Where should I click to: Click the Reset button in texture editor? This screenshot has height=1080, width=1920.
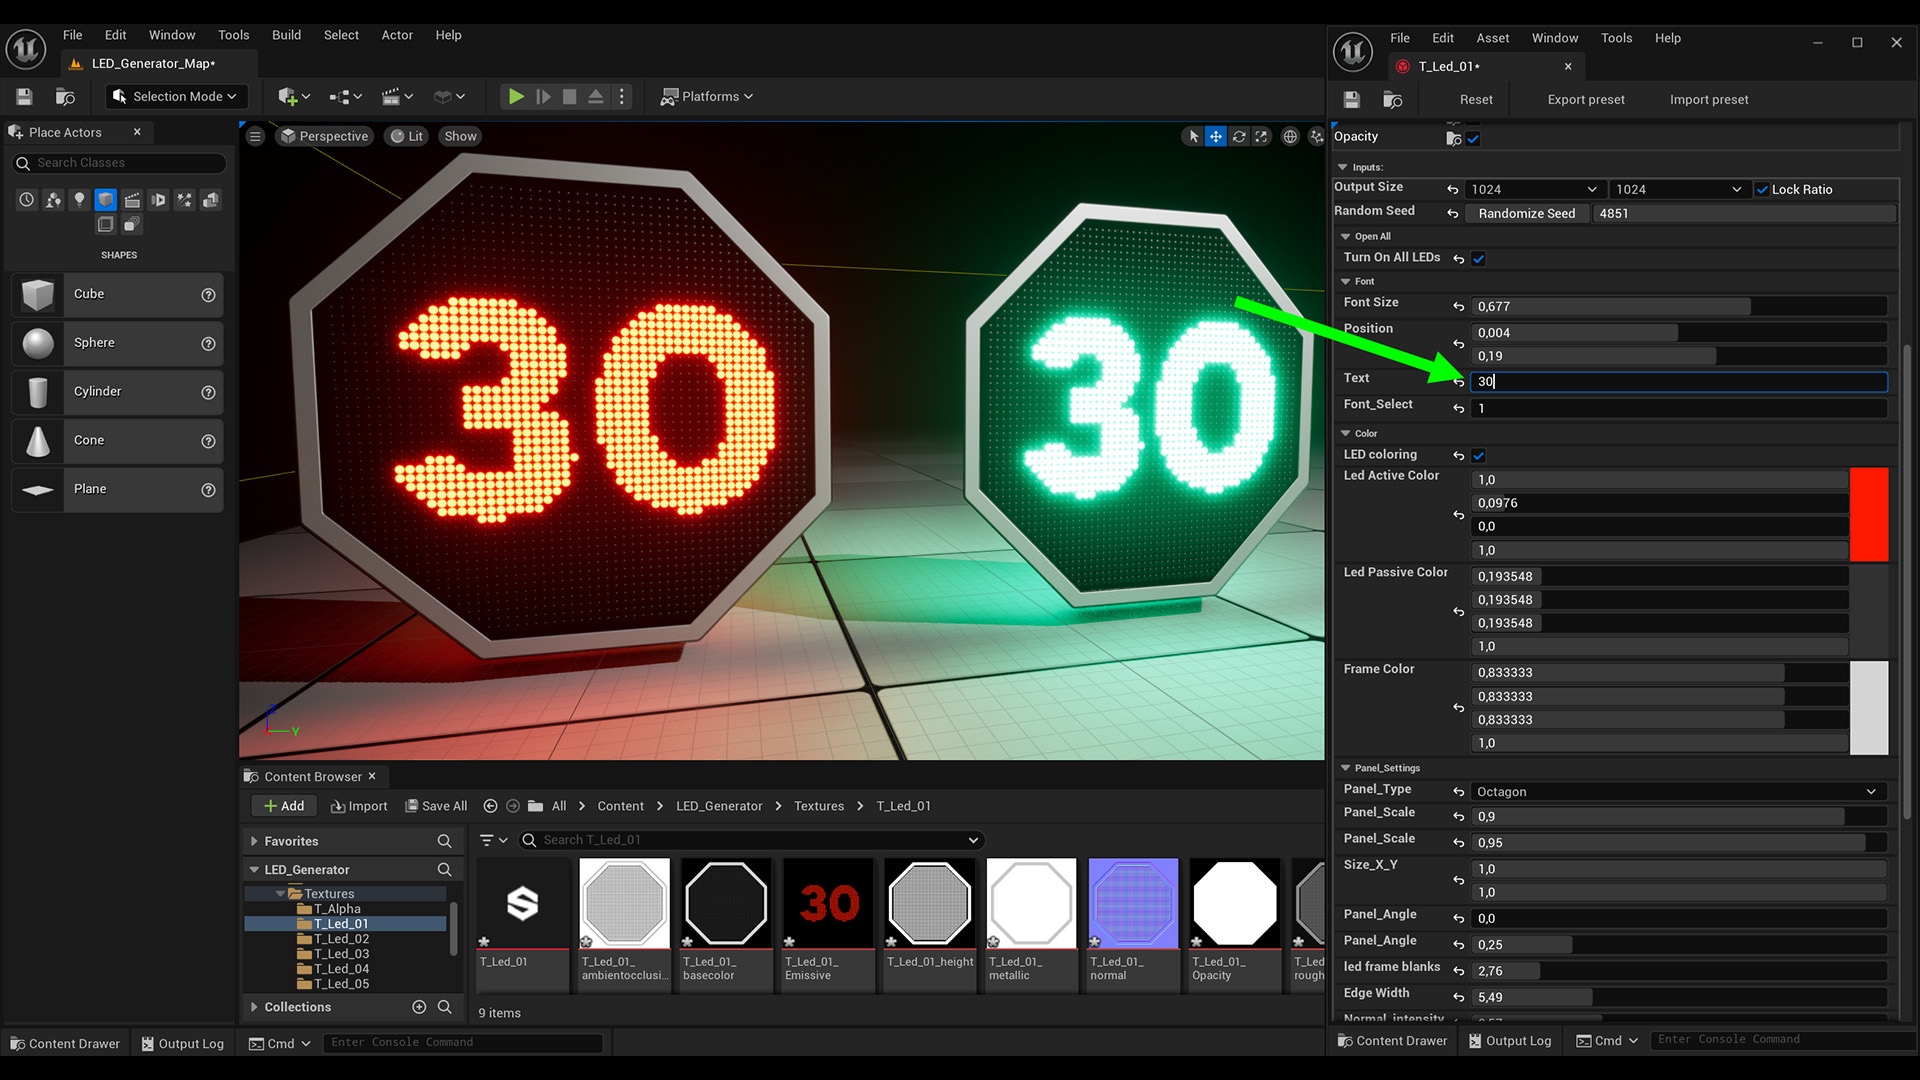(1476, 99)
